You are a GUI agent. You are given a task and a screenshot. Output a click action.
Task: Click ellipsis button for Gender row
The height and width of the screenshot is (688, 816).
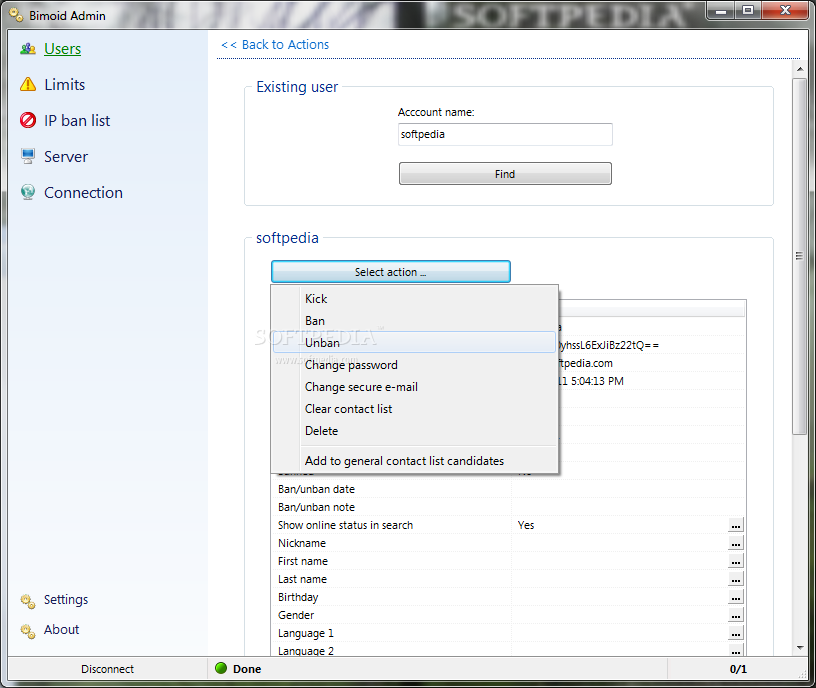click(x=735, y=615)
